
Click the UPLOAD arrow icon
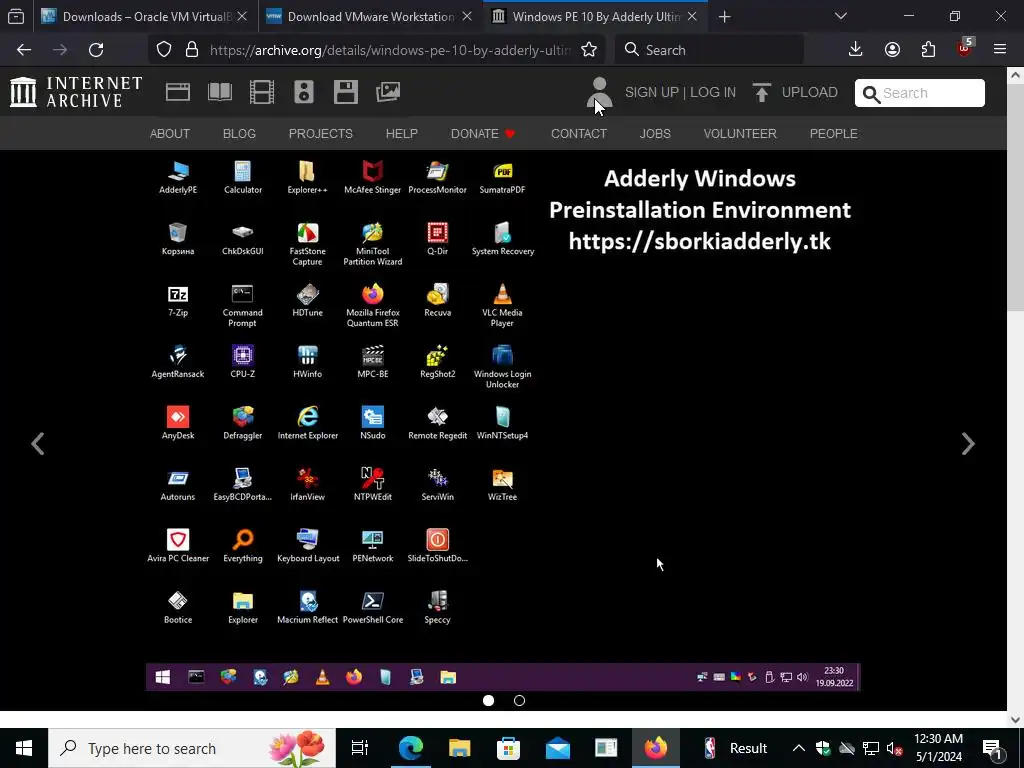coord(761,93)
